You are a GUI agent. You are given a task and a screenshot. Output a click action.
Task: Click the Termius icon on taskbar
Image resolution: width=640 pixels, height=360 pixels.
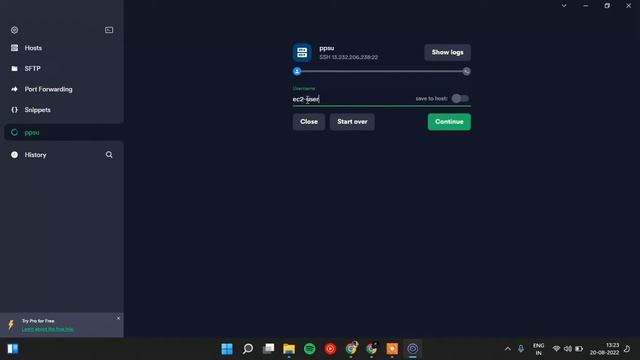pos(413,349)
